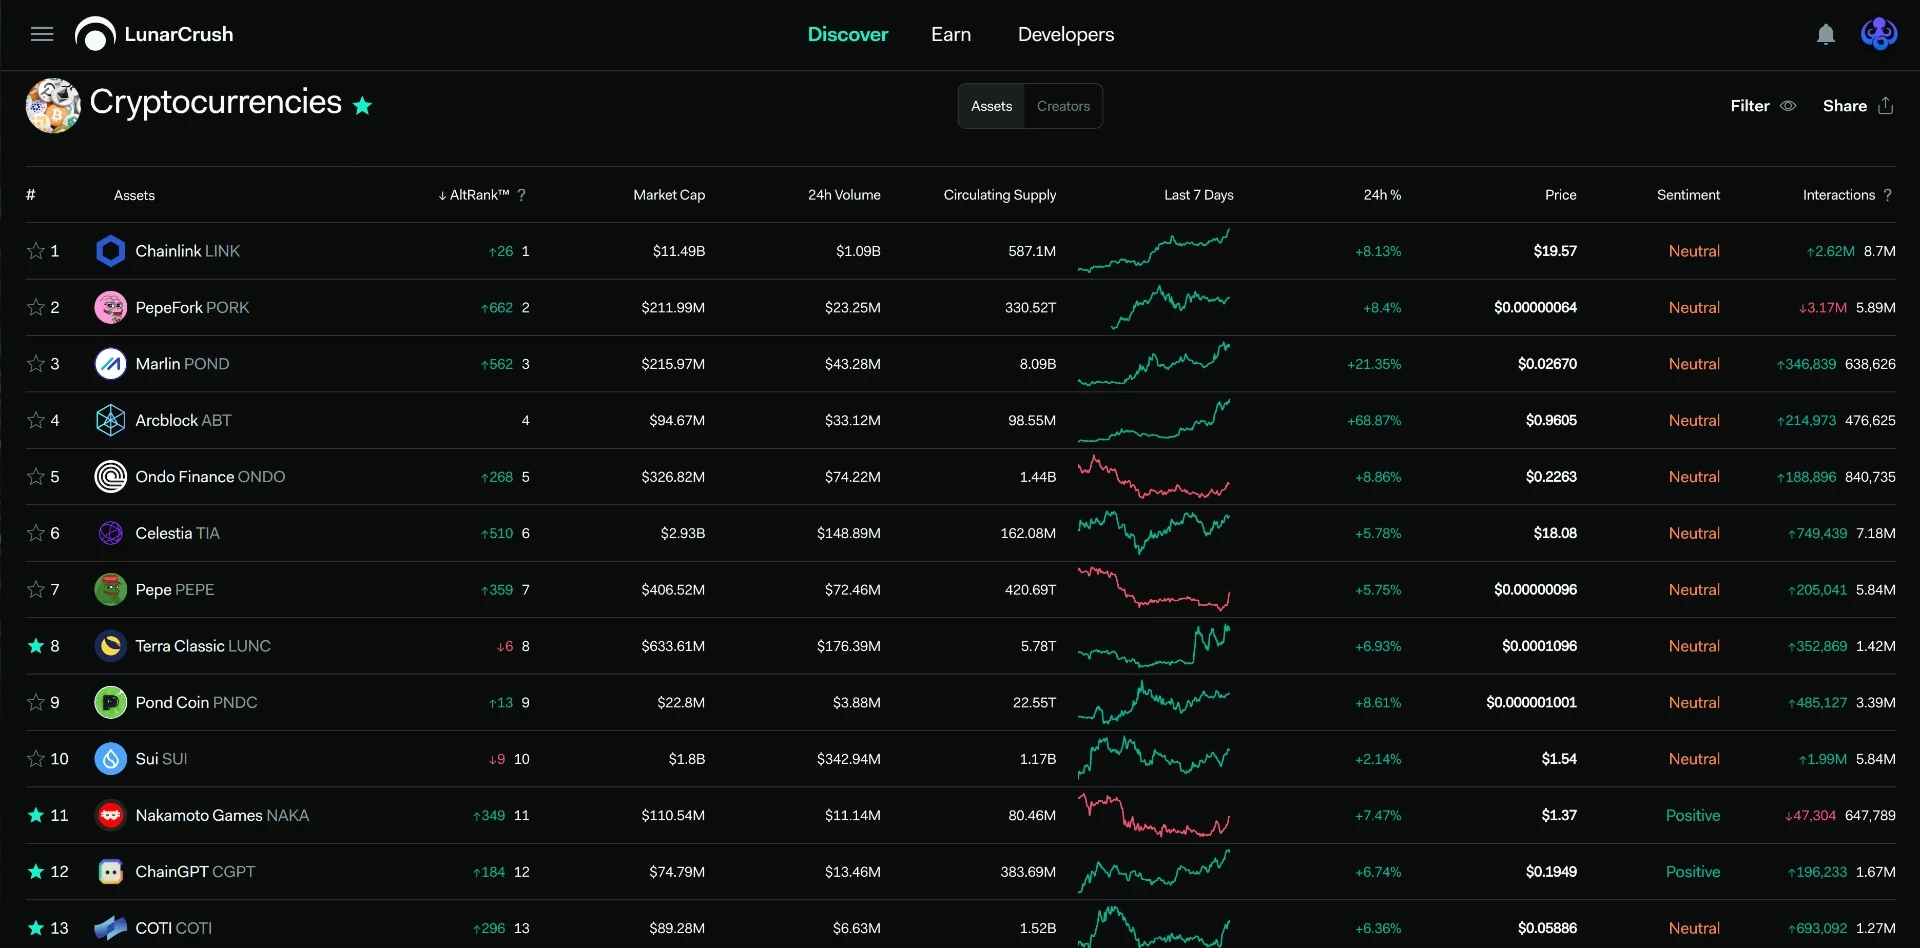The height and width of the screenshot is (948, 1920).
Task: Click the PepeFork coin icon
Action: pyautogui.click(x=110, y=307)
